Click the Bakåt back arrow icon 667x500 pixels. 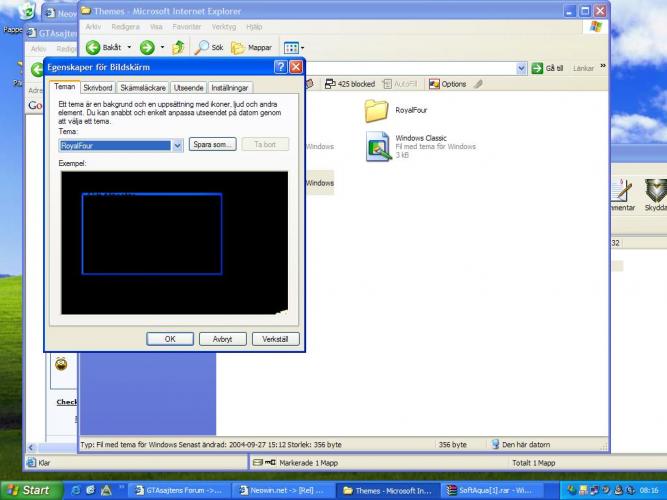93,47
